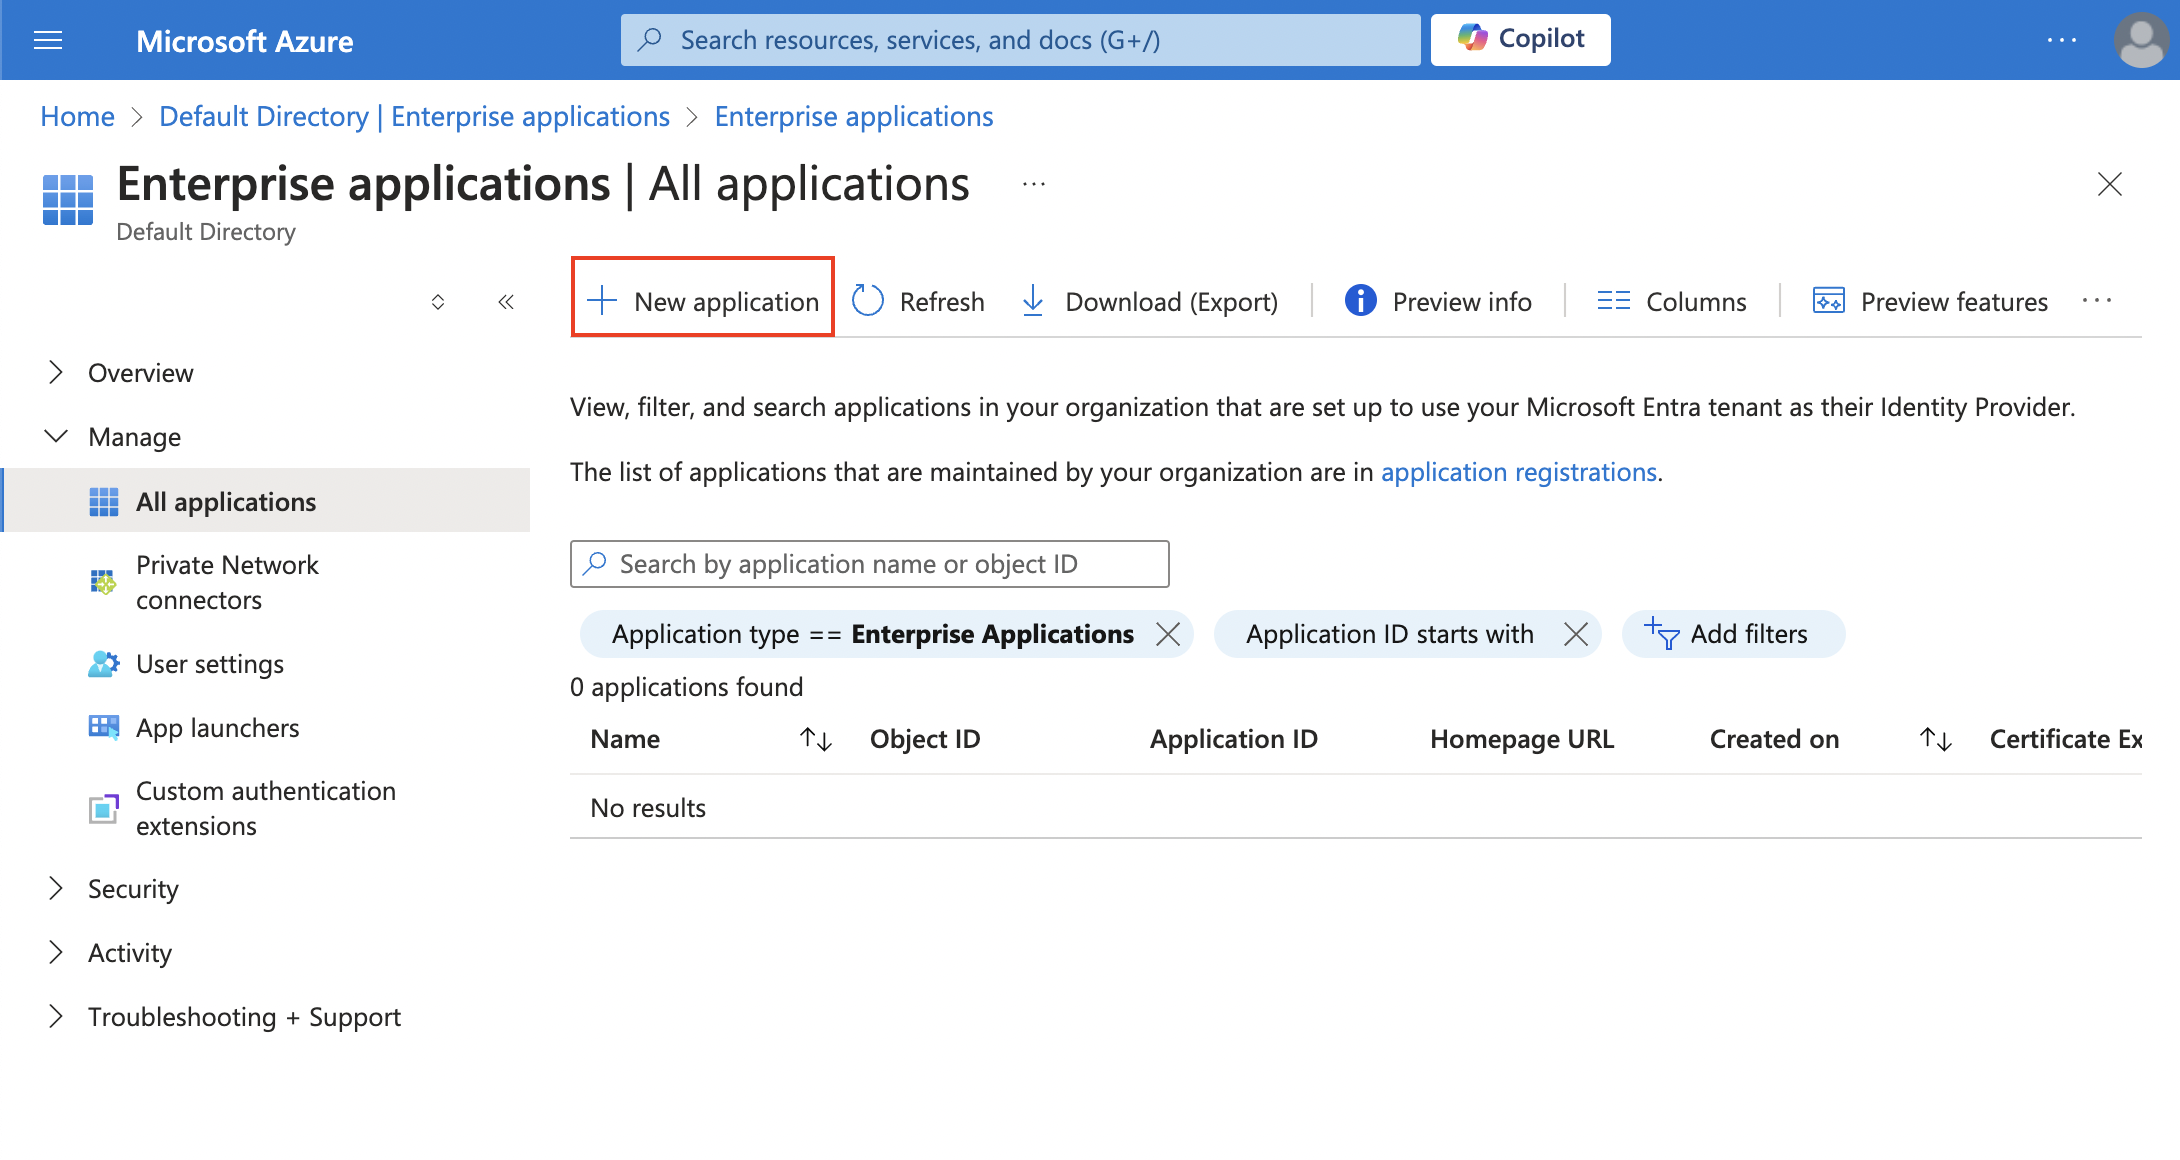This screenshot has width=2180, height=1160.
Task: Open Preview features
Action: tap(1930, 301)
